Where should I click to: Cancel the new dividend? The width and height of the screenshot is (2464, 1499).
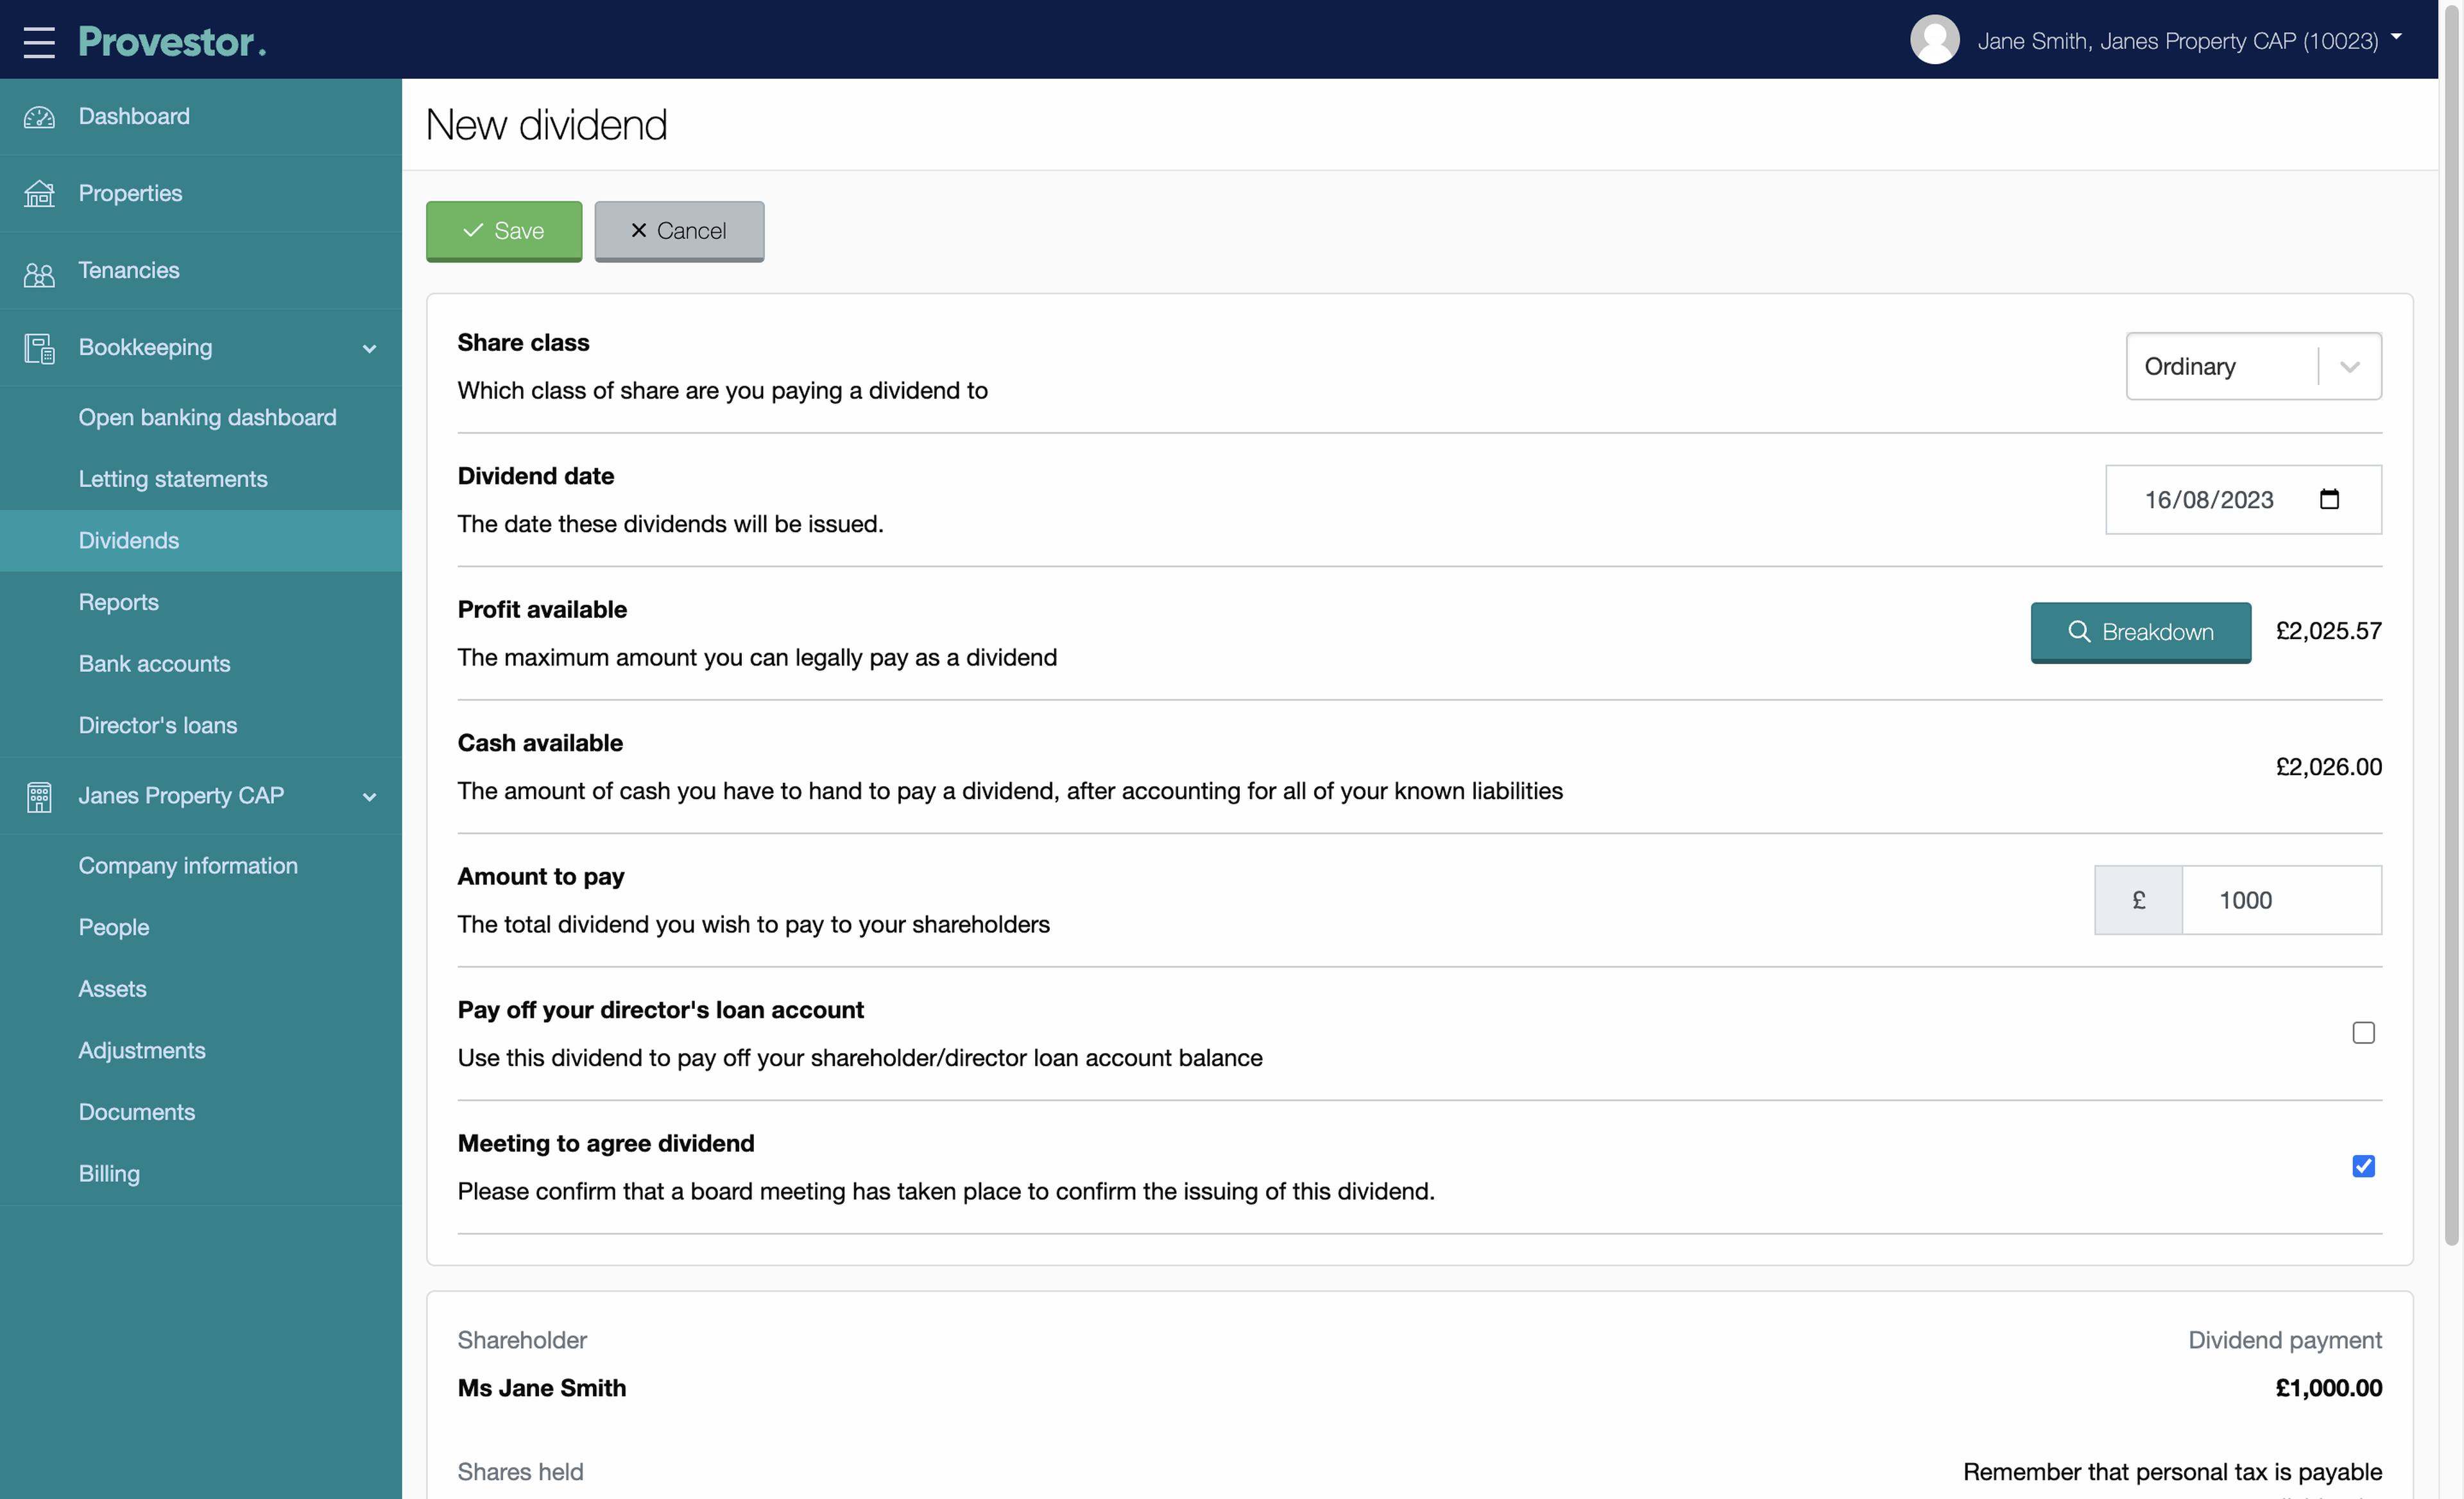click(x=679, y=231)
